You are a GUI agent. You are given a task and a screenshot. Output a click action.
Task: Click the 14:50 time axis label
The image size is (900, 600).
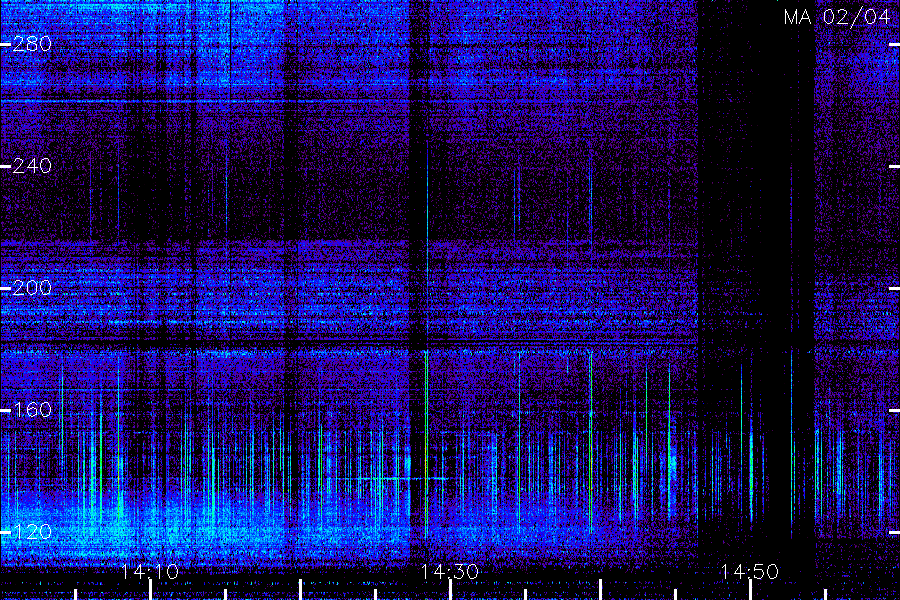750,571
